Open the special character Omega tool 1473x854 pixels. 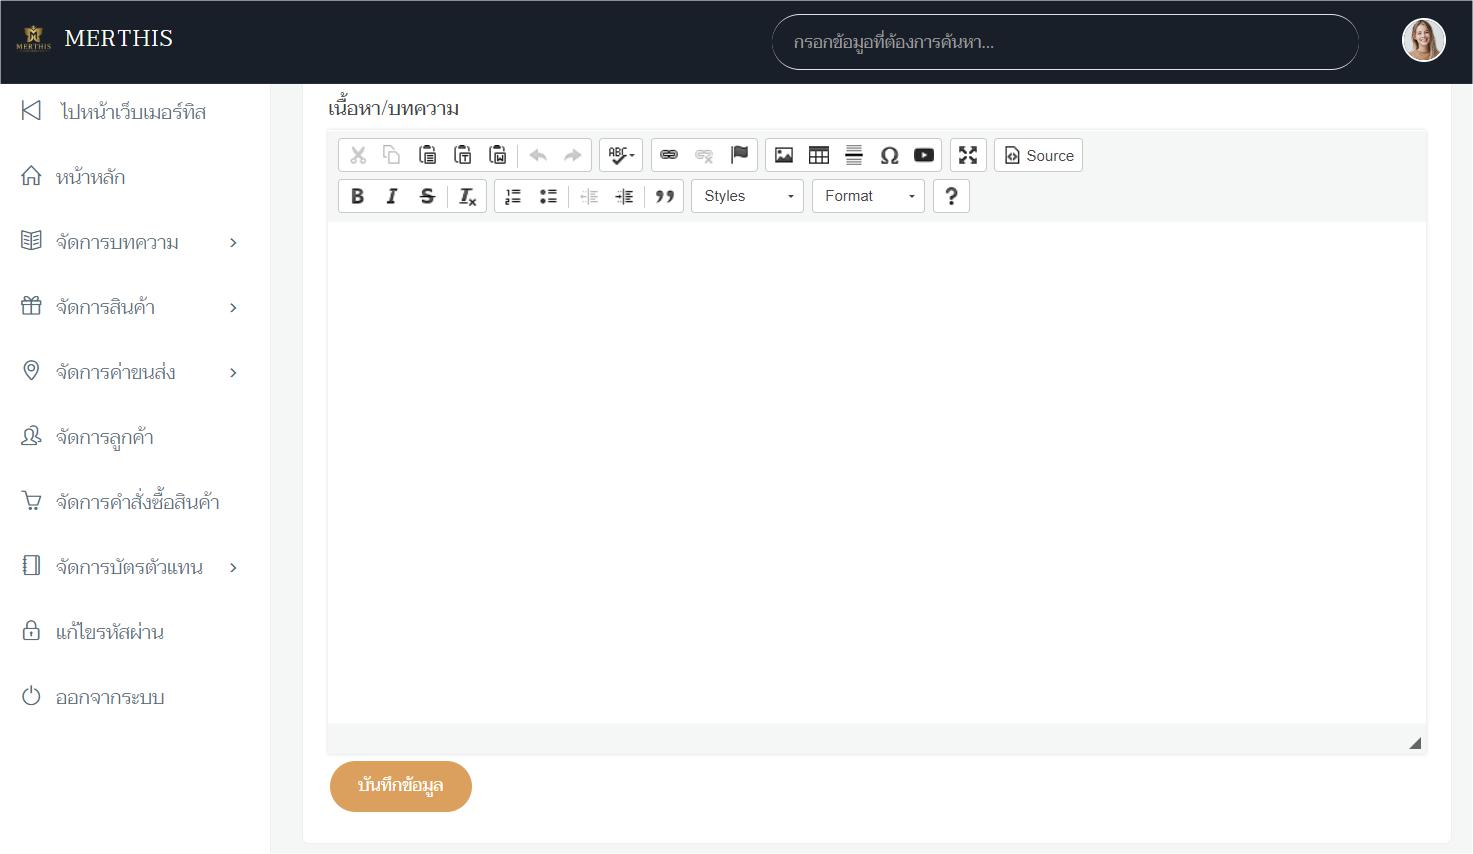pos(889,155)
